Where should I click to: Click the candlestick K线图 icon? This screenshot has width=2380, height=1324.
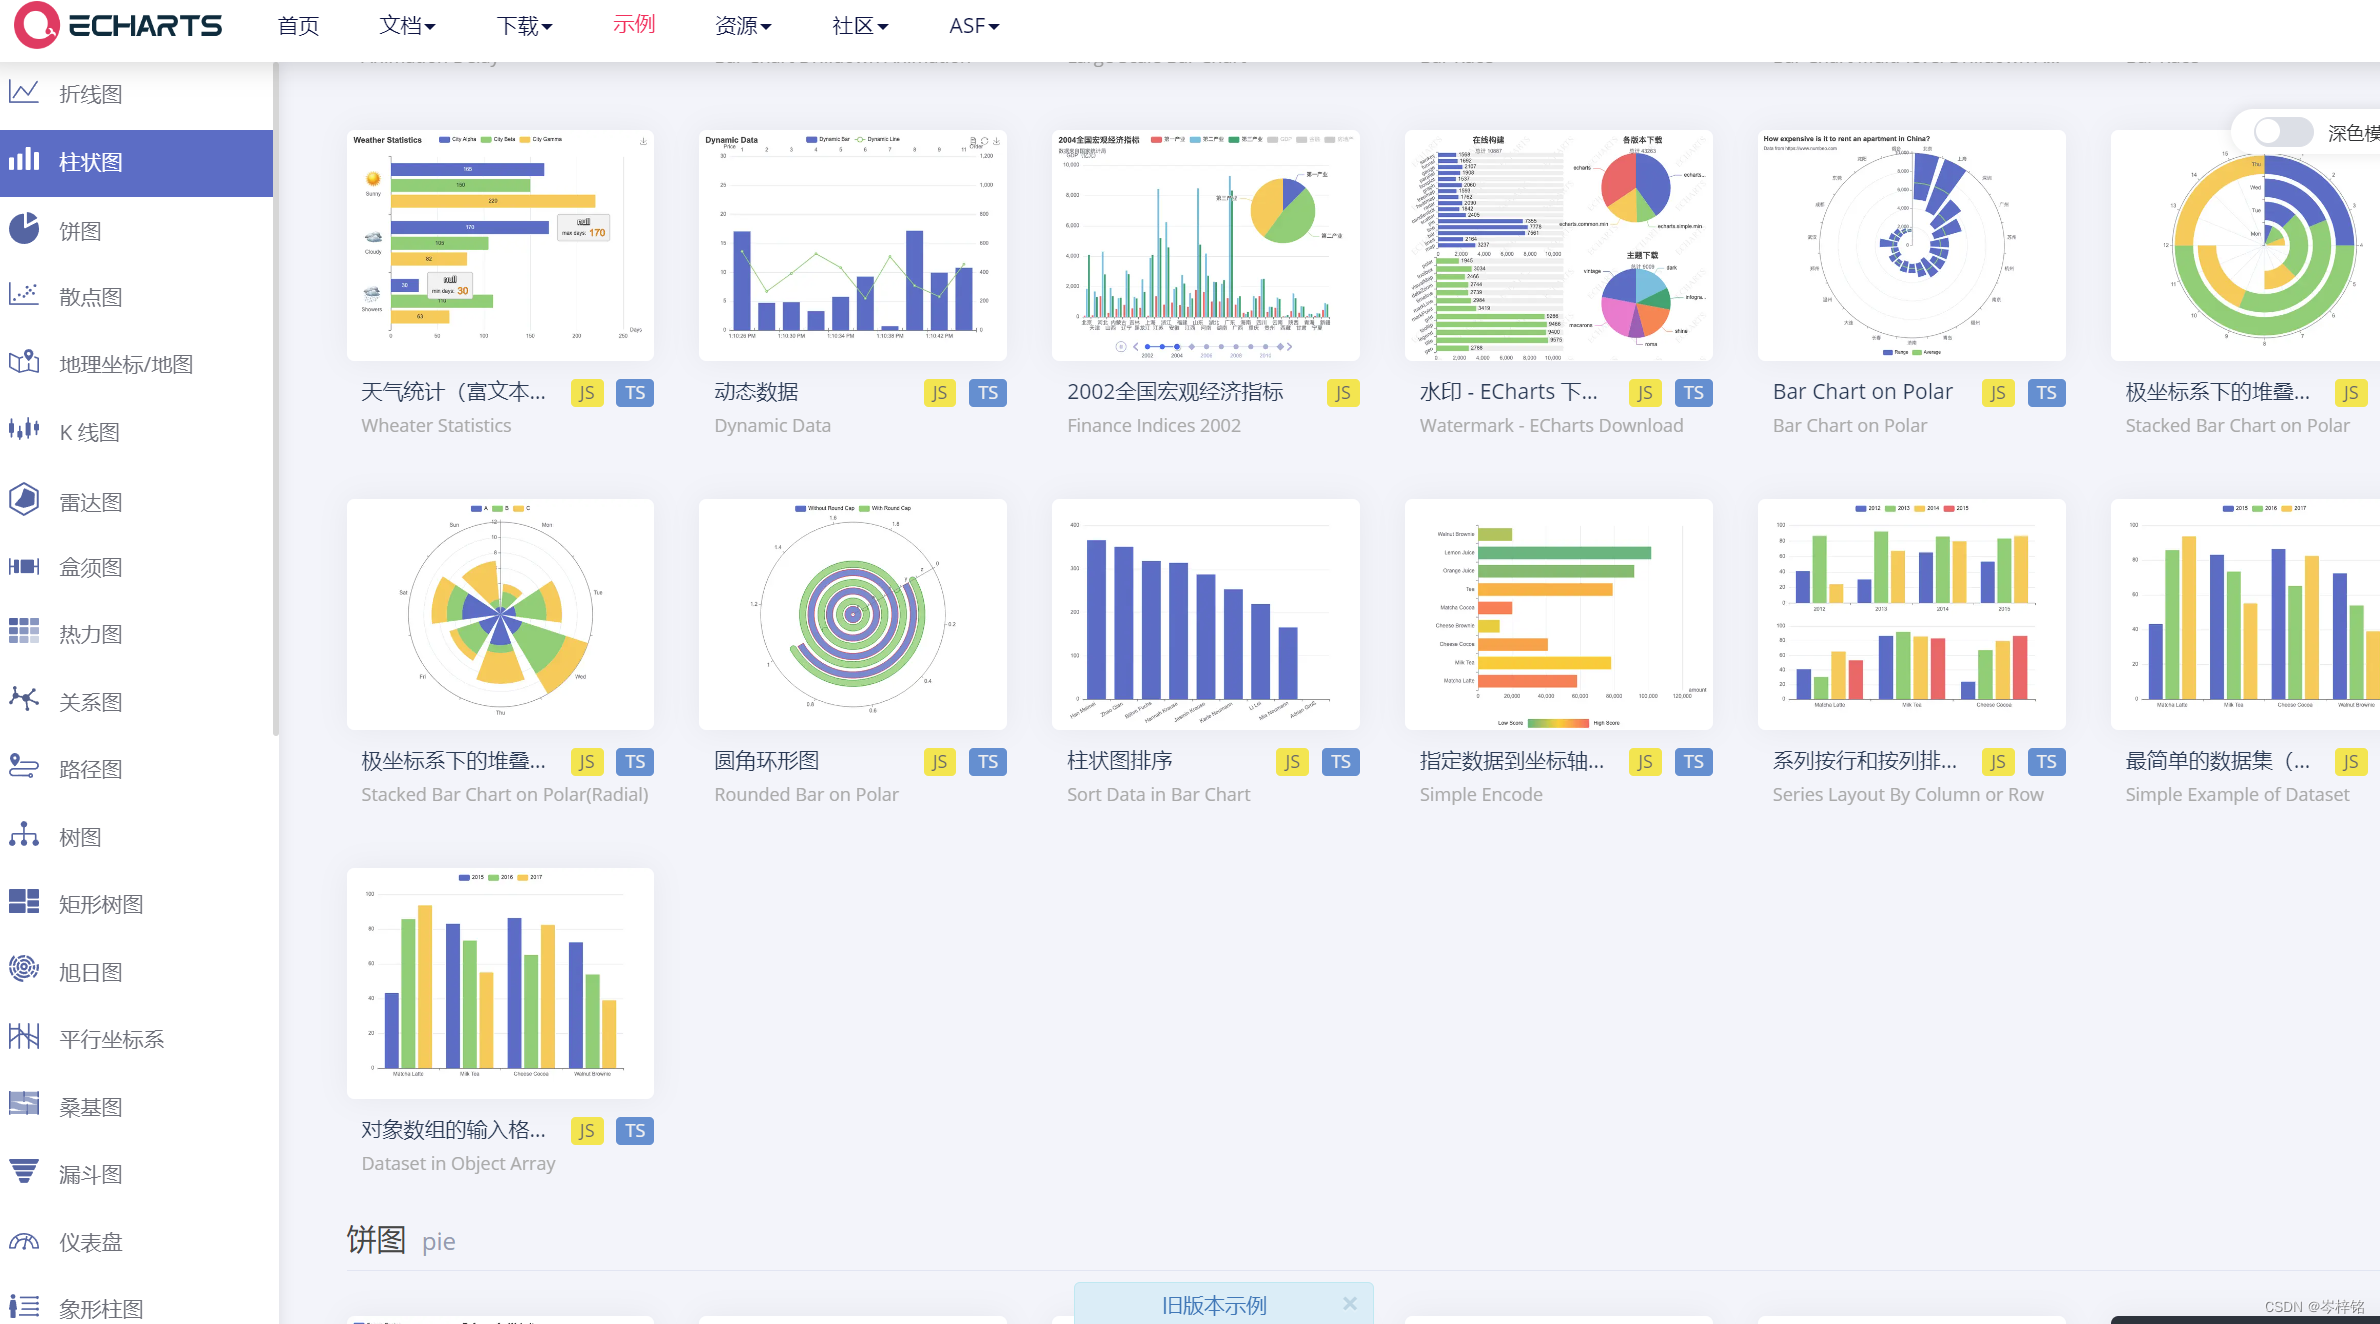pos(24,430)
